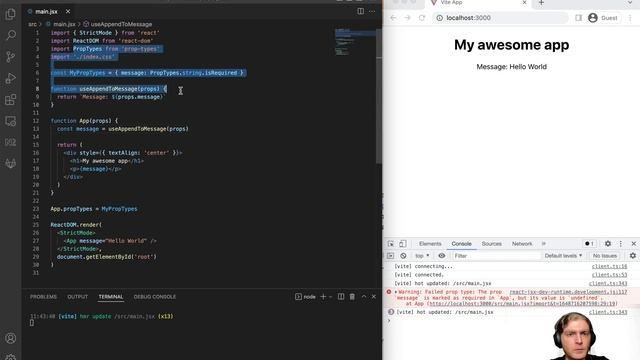Image resolution: width=640 pixels, height=360 pixels.
Task: Open the Default levels dropdown
Action: click(x=563, y=256)
